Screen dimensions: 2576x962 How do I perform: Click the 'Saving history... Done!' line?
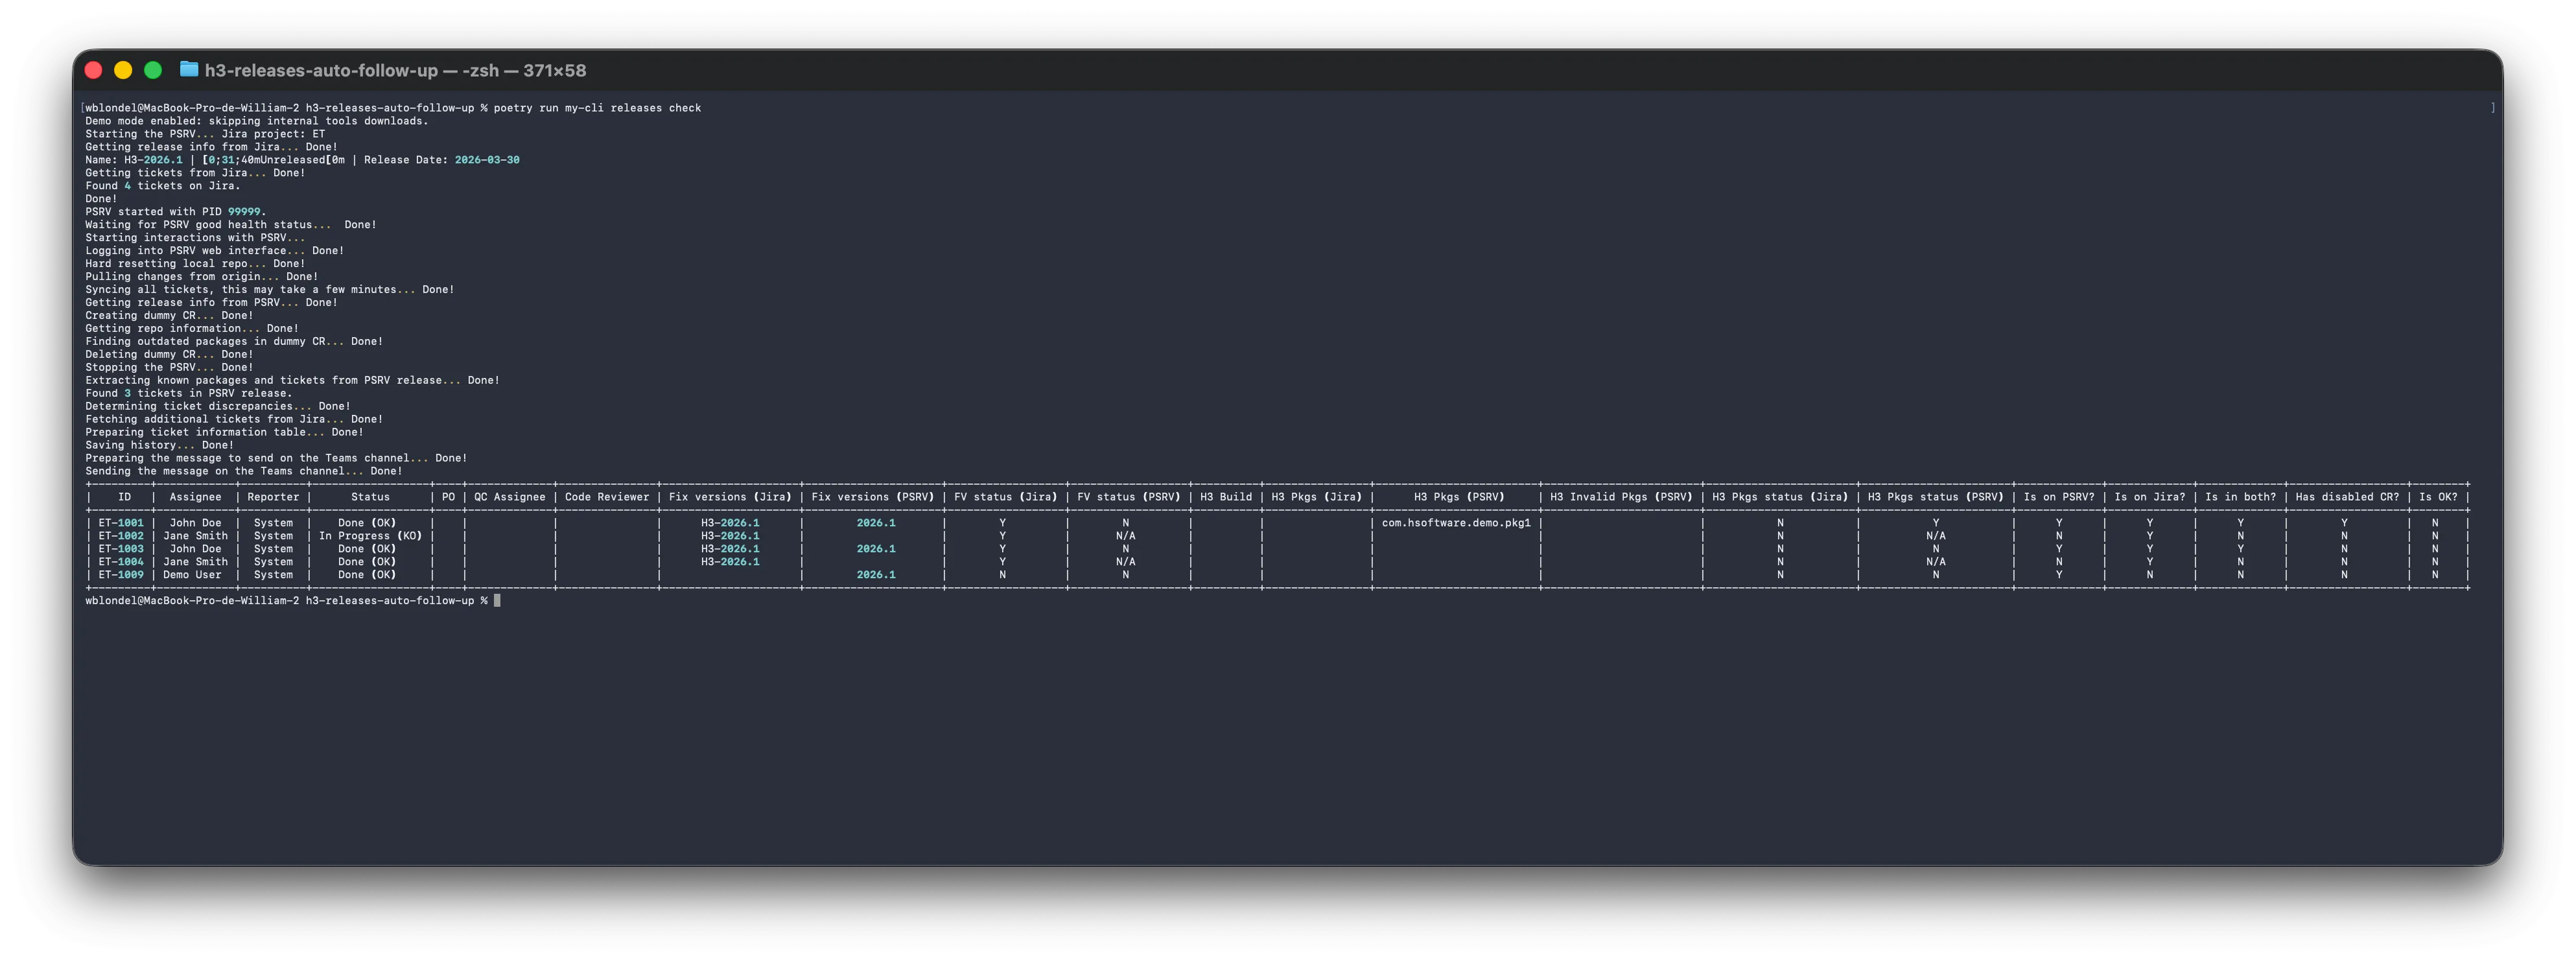[x=159, y=446]
